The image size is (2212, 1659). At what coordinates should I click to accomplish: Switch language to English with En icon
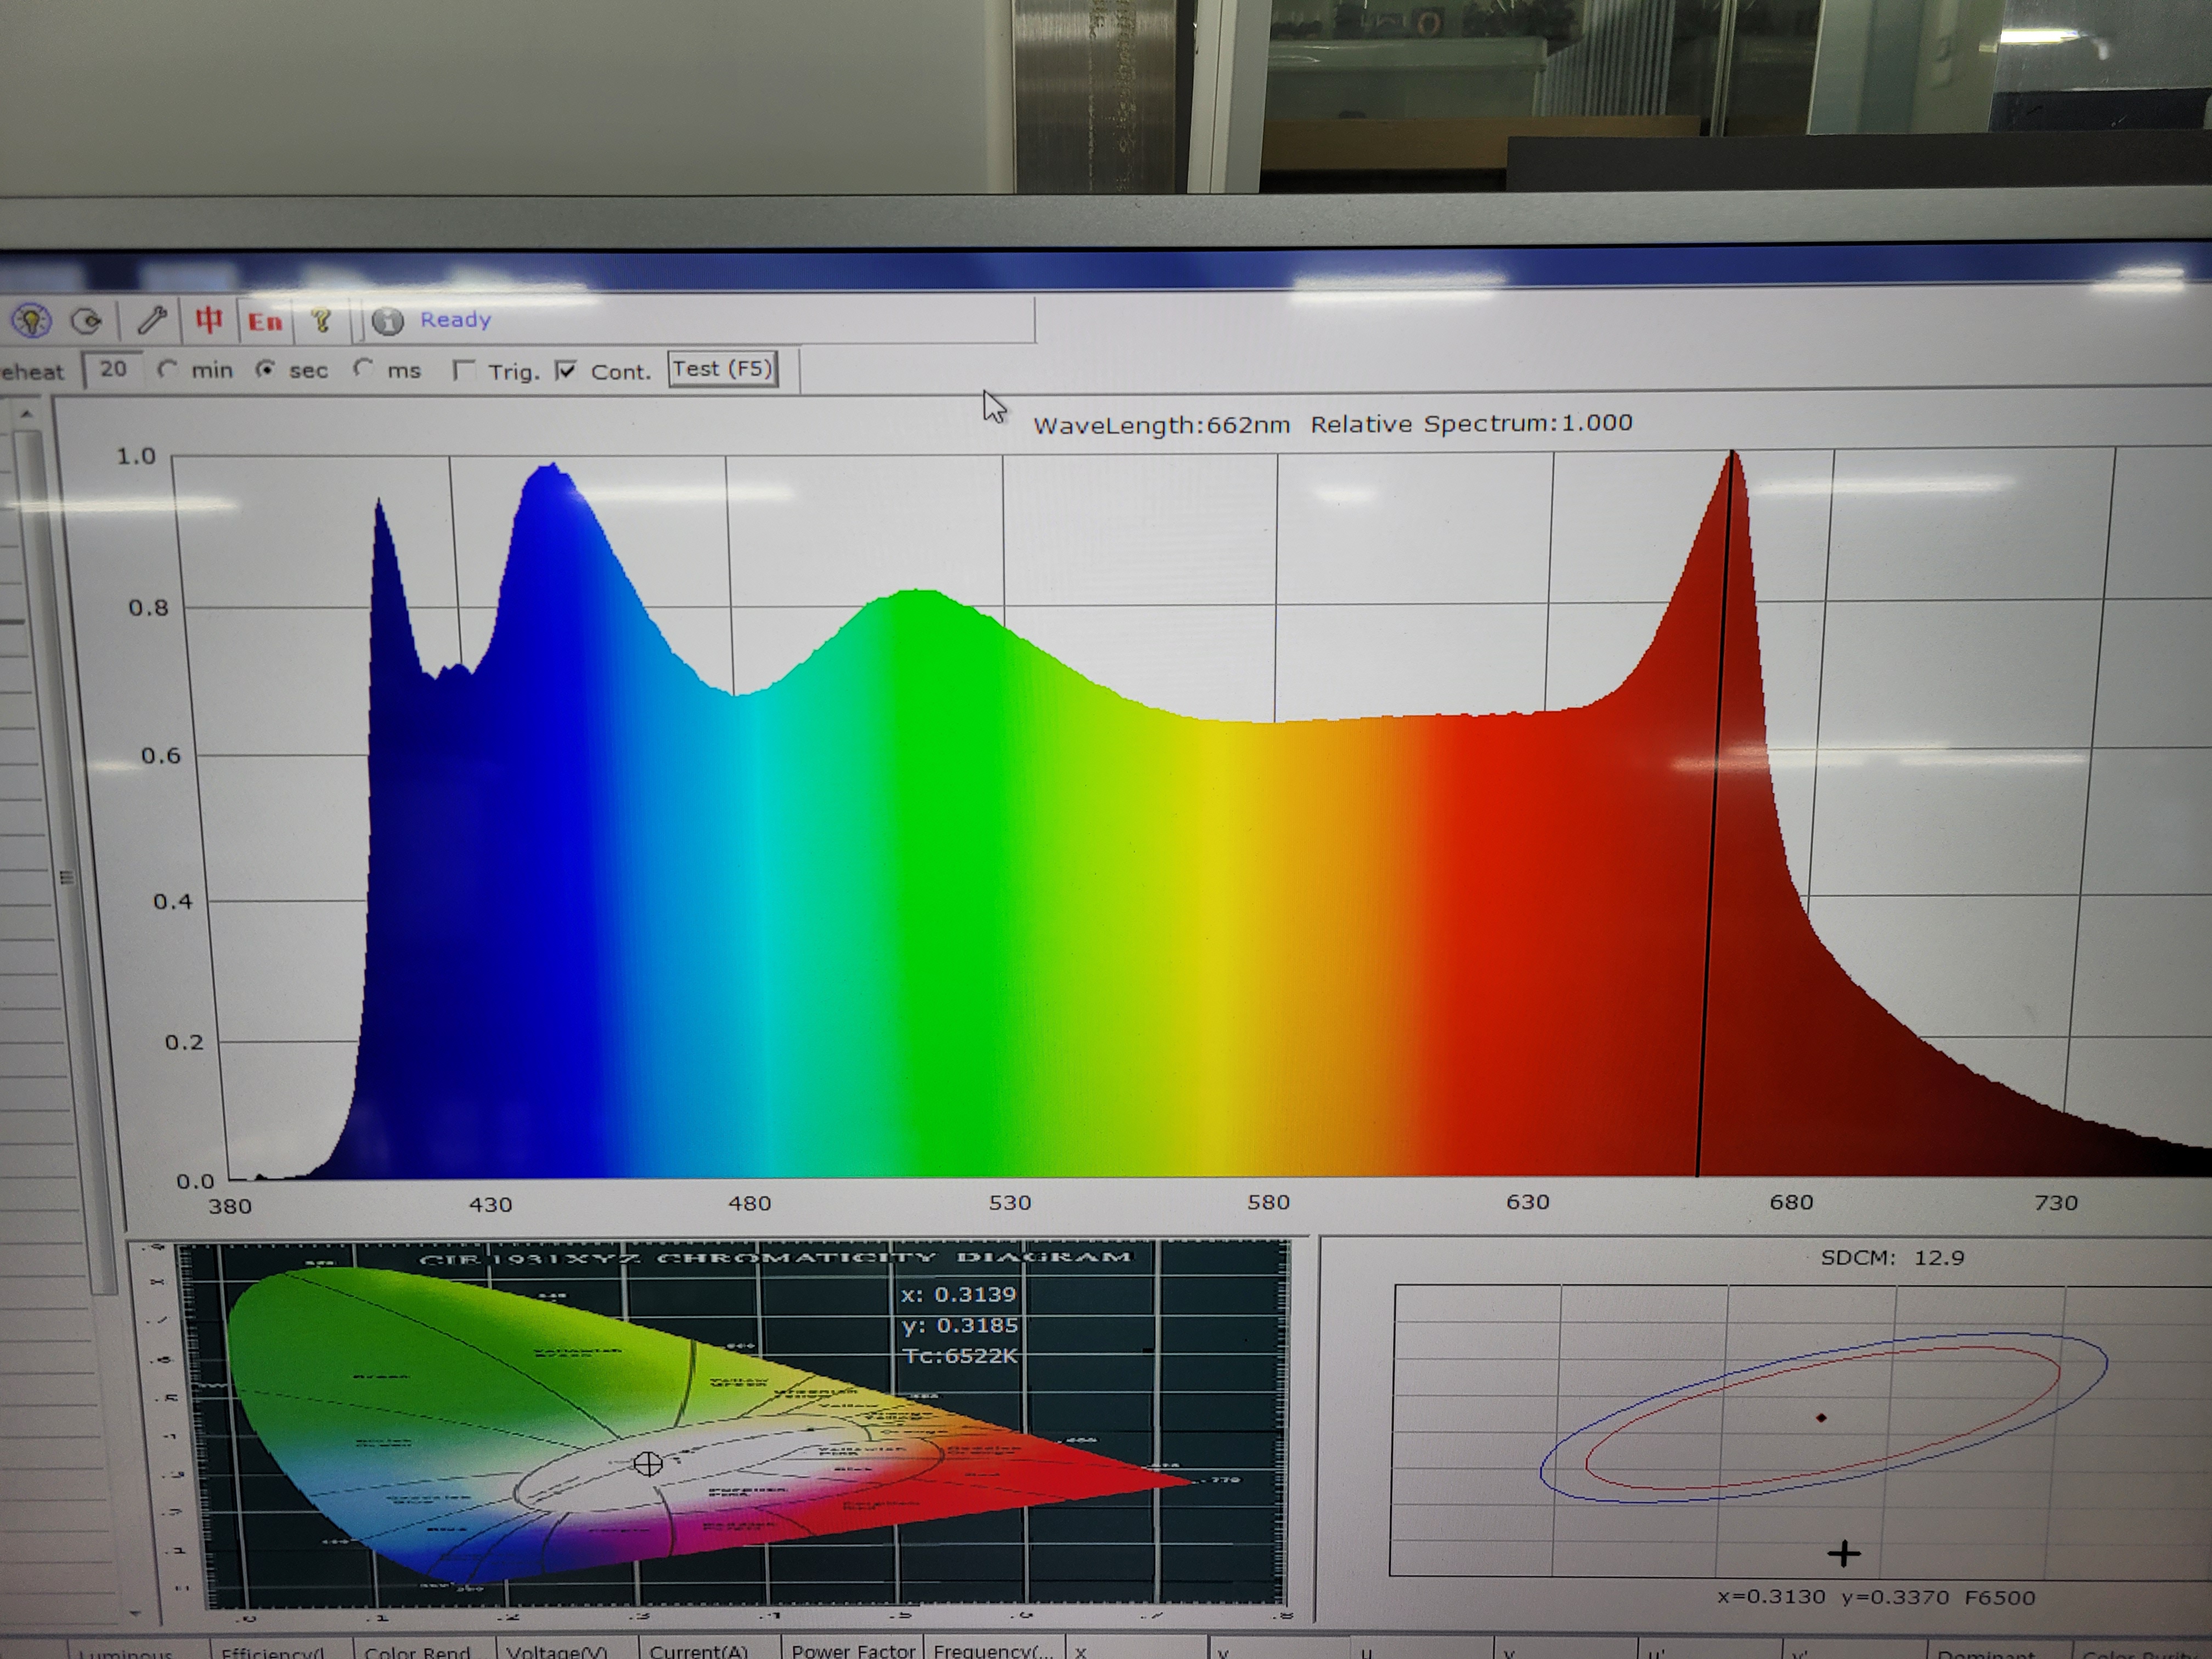[265, 321]
